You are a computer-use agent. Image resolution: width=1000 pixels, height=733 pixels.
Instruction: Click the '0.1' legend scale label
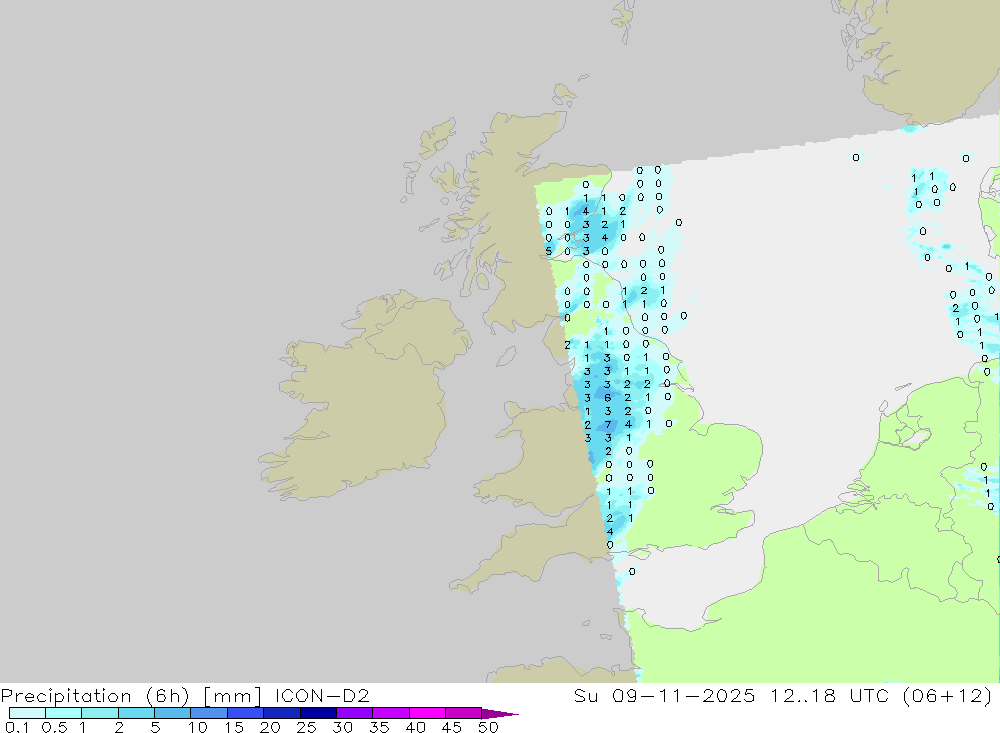click(x=16, y=727)
